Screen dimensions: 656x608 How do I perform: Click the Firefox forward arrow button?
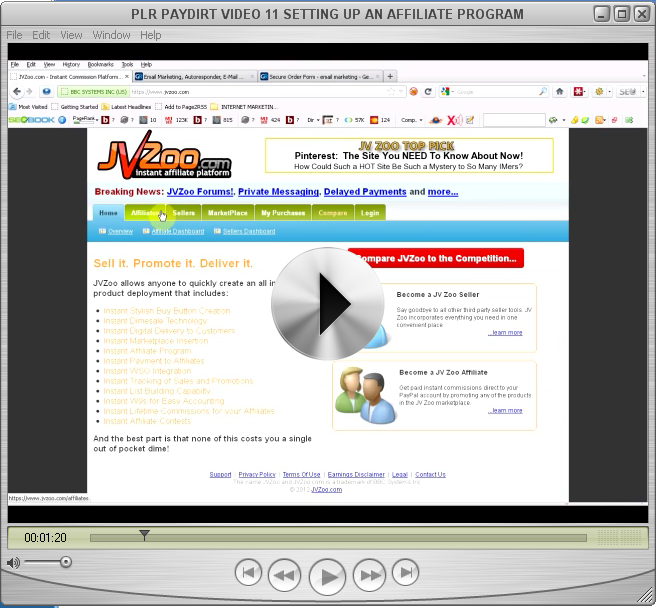29,91
